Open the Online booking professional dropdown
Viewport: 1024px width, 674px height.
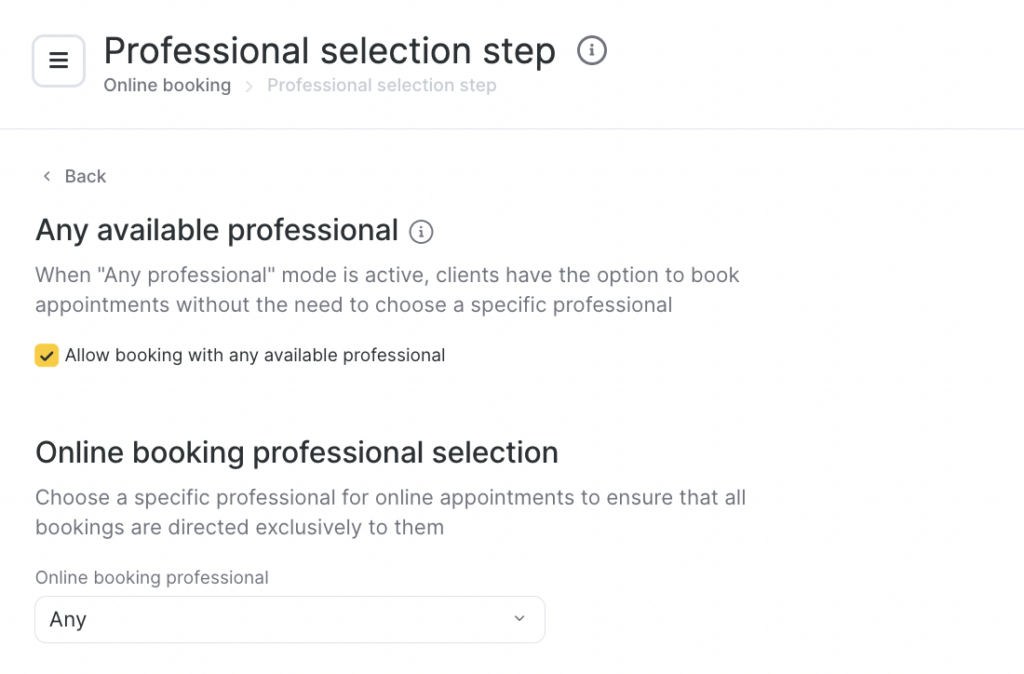[x=290, y=619]
